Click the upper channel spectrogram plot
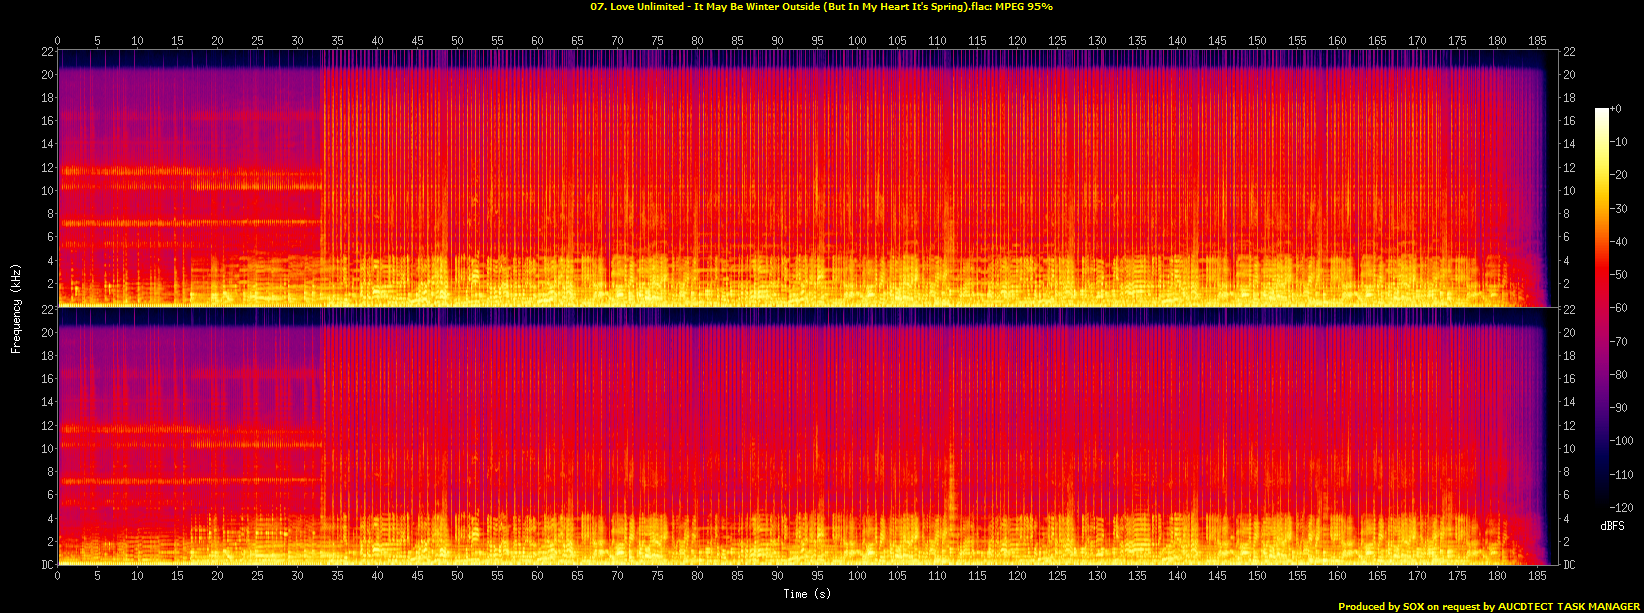Screen dimensions: 1644x613 coord(808,178)
